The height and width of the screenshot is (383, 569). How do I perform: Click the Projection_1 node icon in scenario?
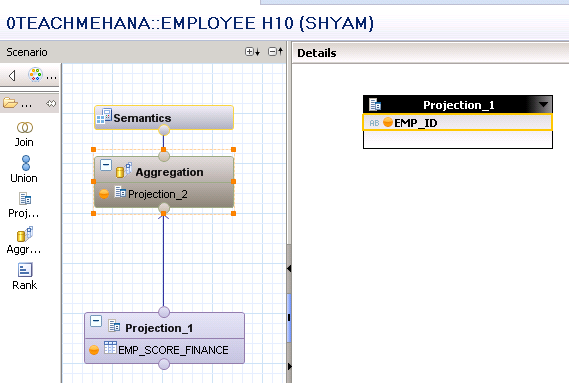(114, 326)
